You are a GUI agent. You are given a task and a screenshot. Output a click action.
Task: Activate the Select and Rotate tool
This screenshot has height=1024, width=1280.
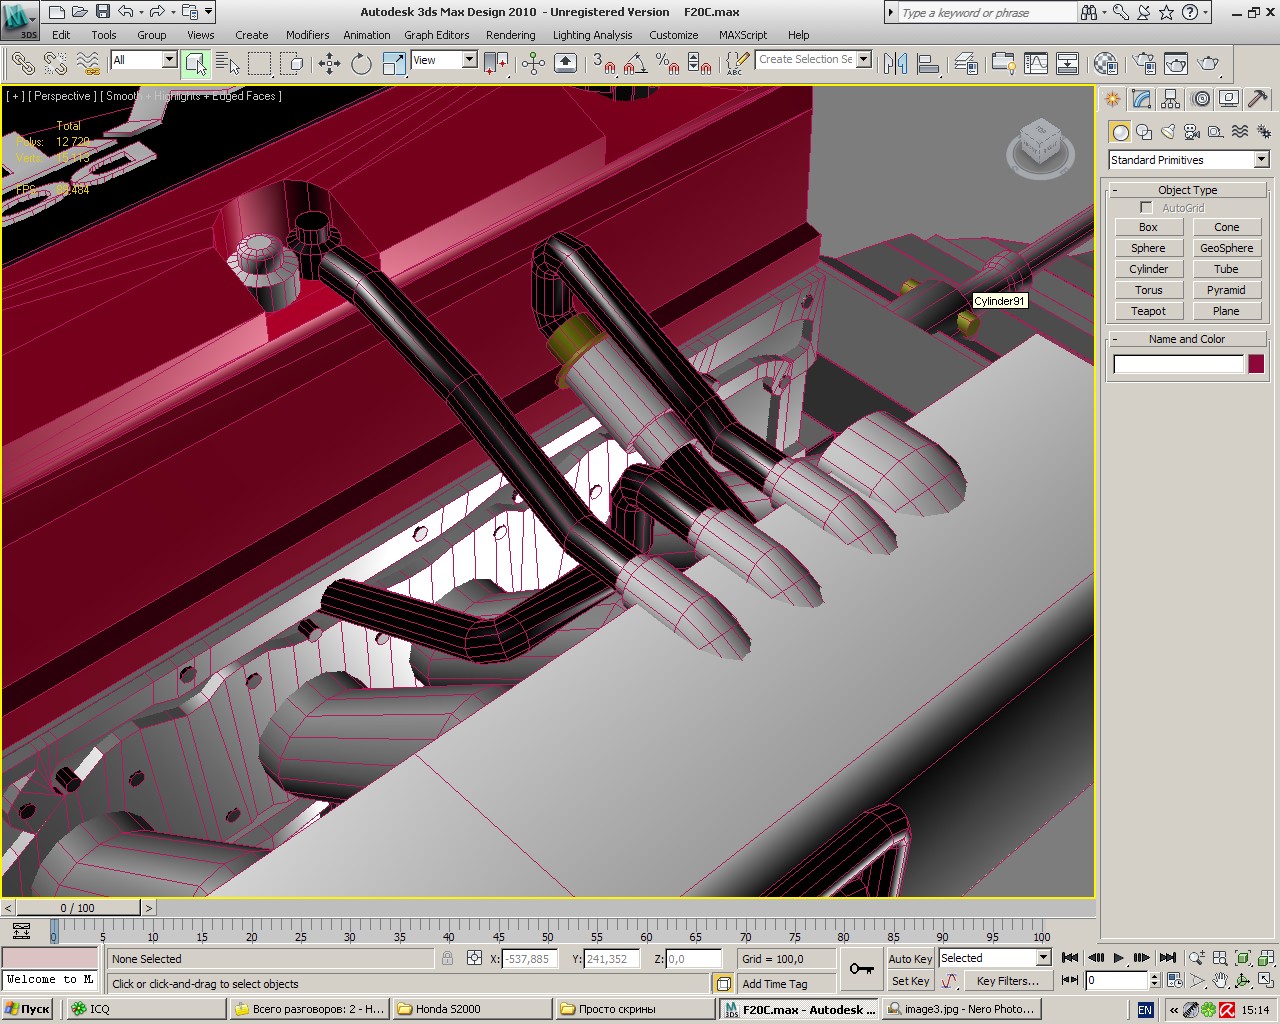(361, 64)
